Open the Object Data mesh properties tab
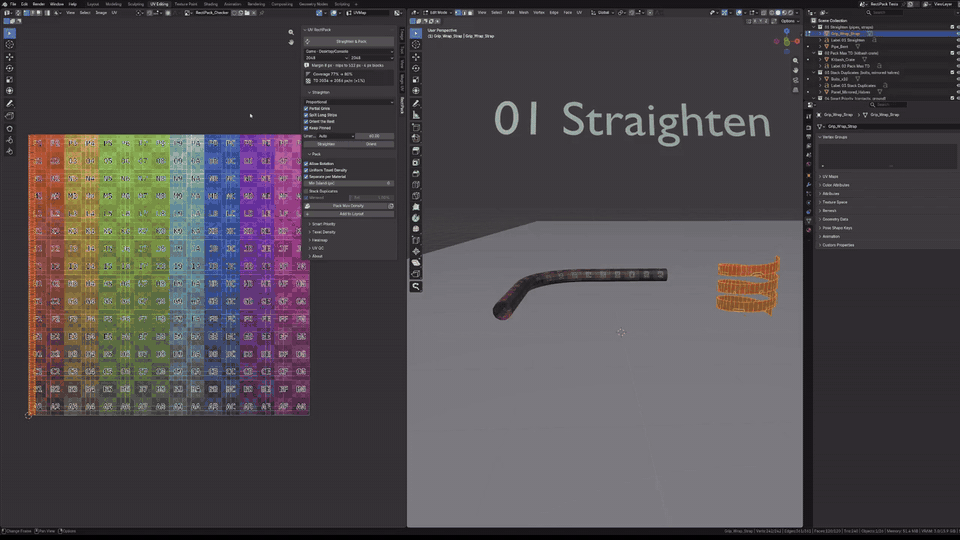Image resolution: width=960 pixels, height=540 pixels. [x=808, y=220]
